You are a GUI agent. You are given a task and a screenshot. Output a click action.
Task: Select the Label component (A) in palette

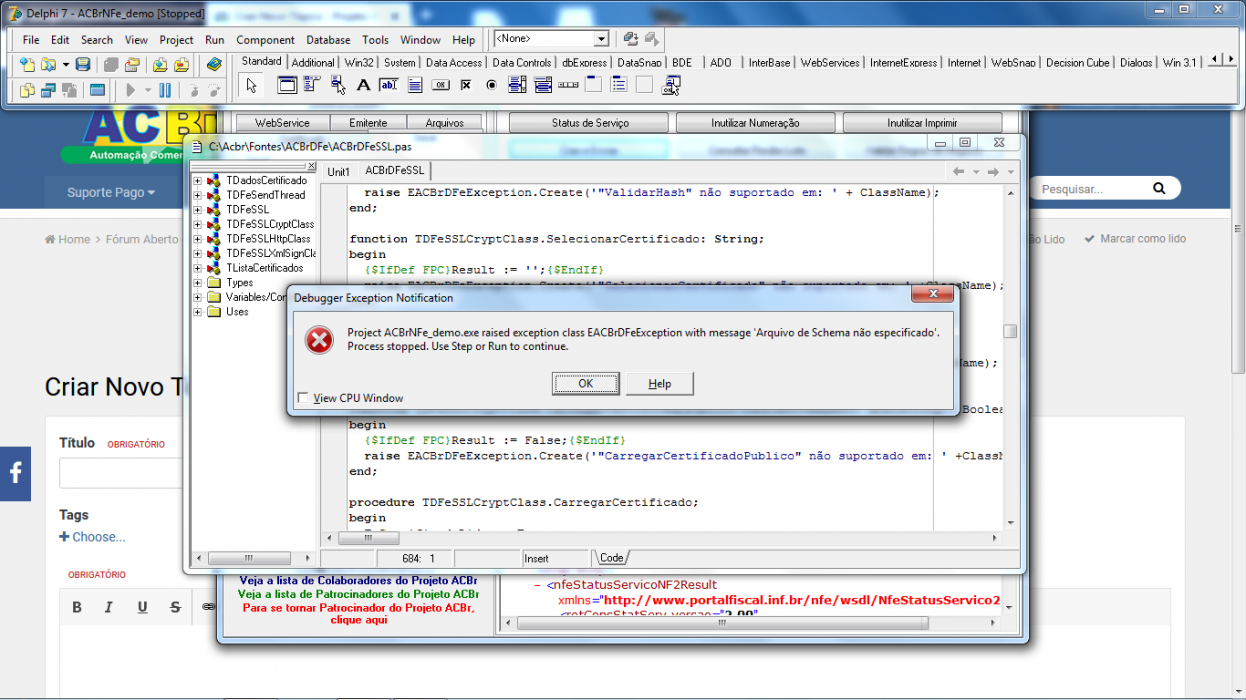click(x=363, y=86)
